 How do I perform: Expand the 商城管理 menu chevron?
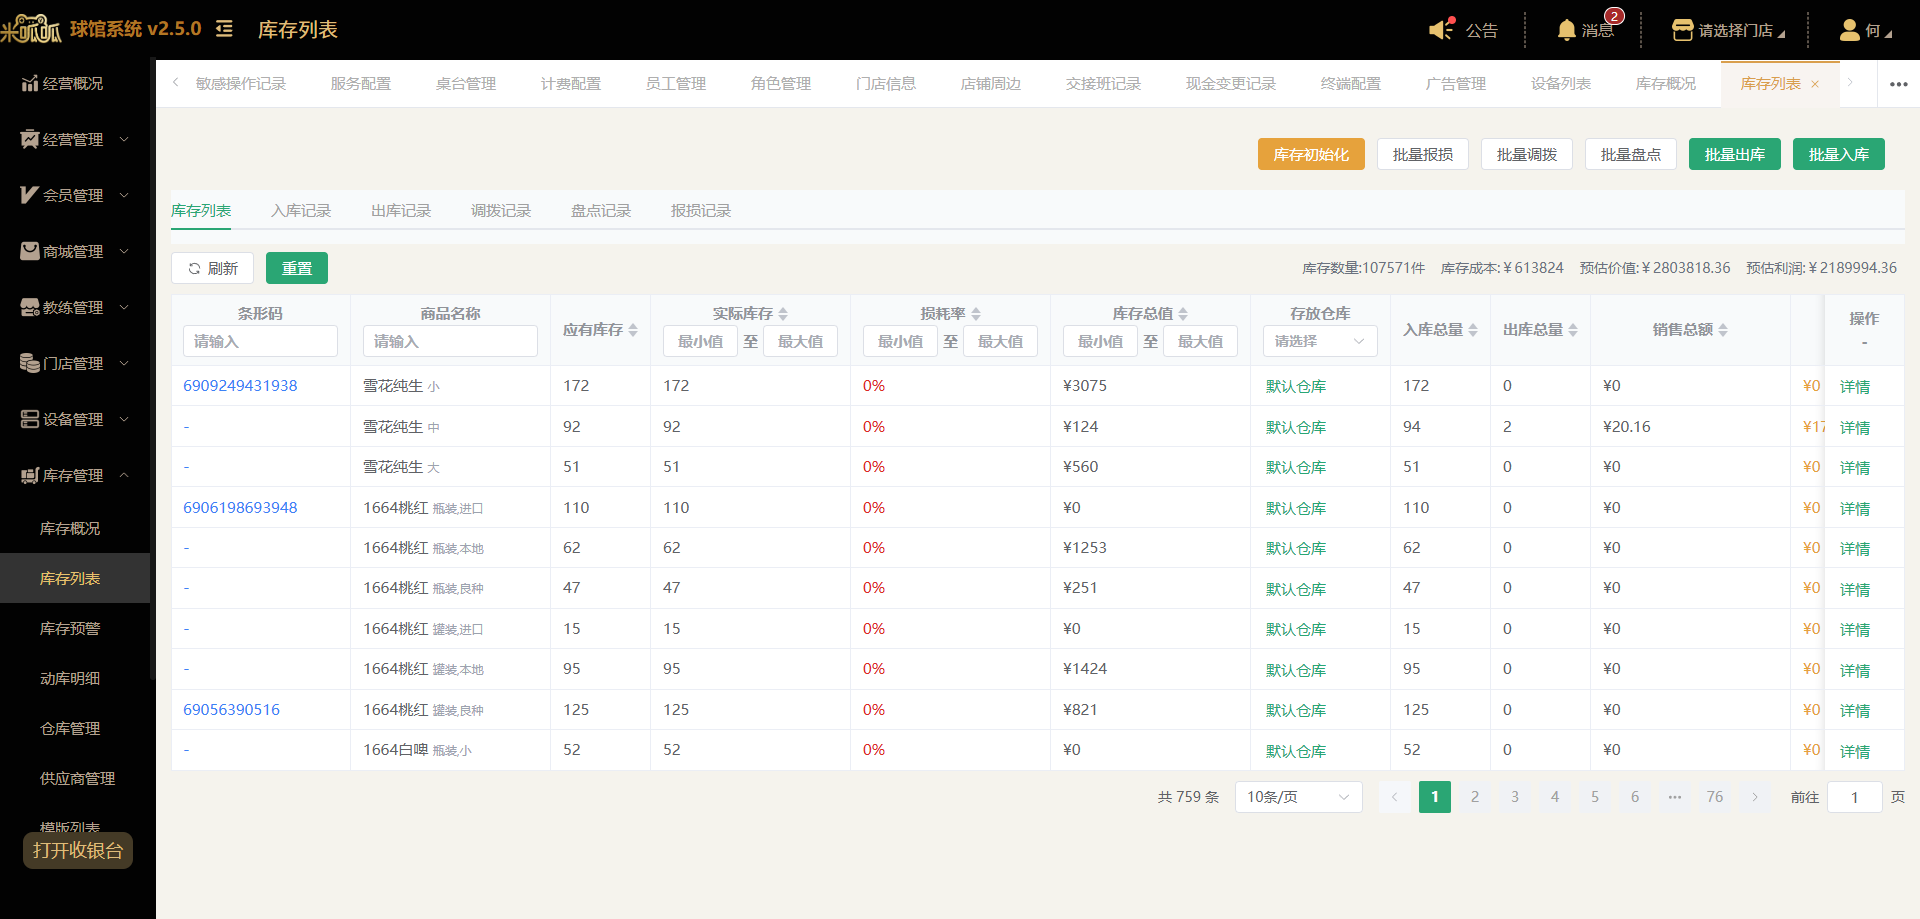pos(124,251)
